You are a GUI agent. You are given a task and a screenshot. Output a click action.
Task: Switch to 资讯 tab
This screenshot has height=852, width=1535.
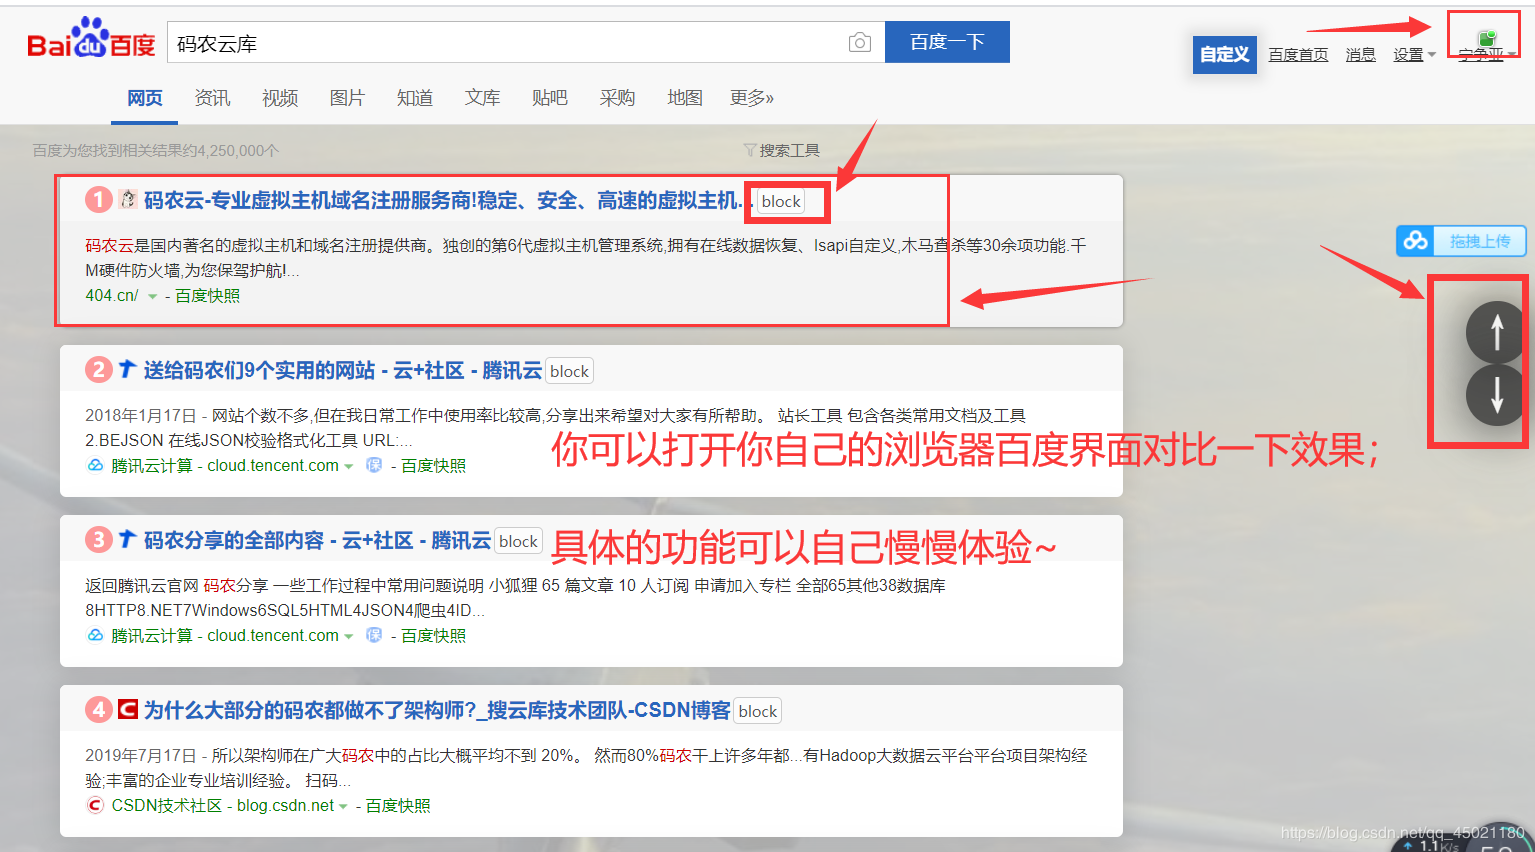(212, 98)
